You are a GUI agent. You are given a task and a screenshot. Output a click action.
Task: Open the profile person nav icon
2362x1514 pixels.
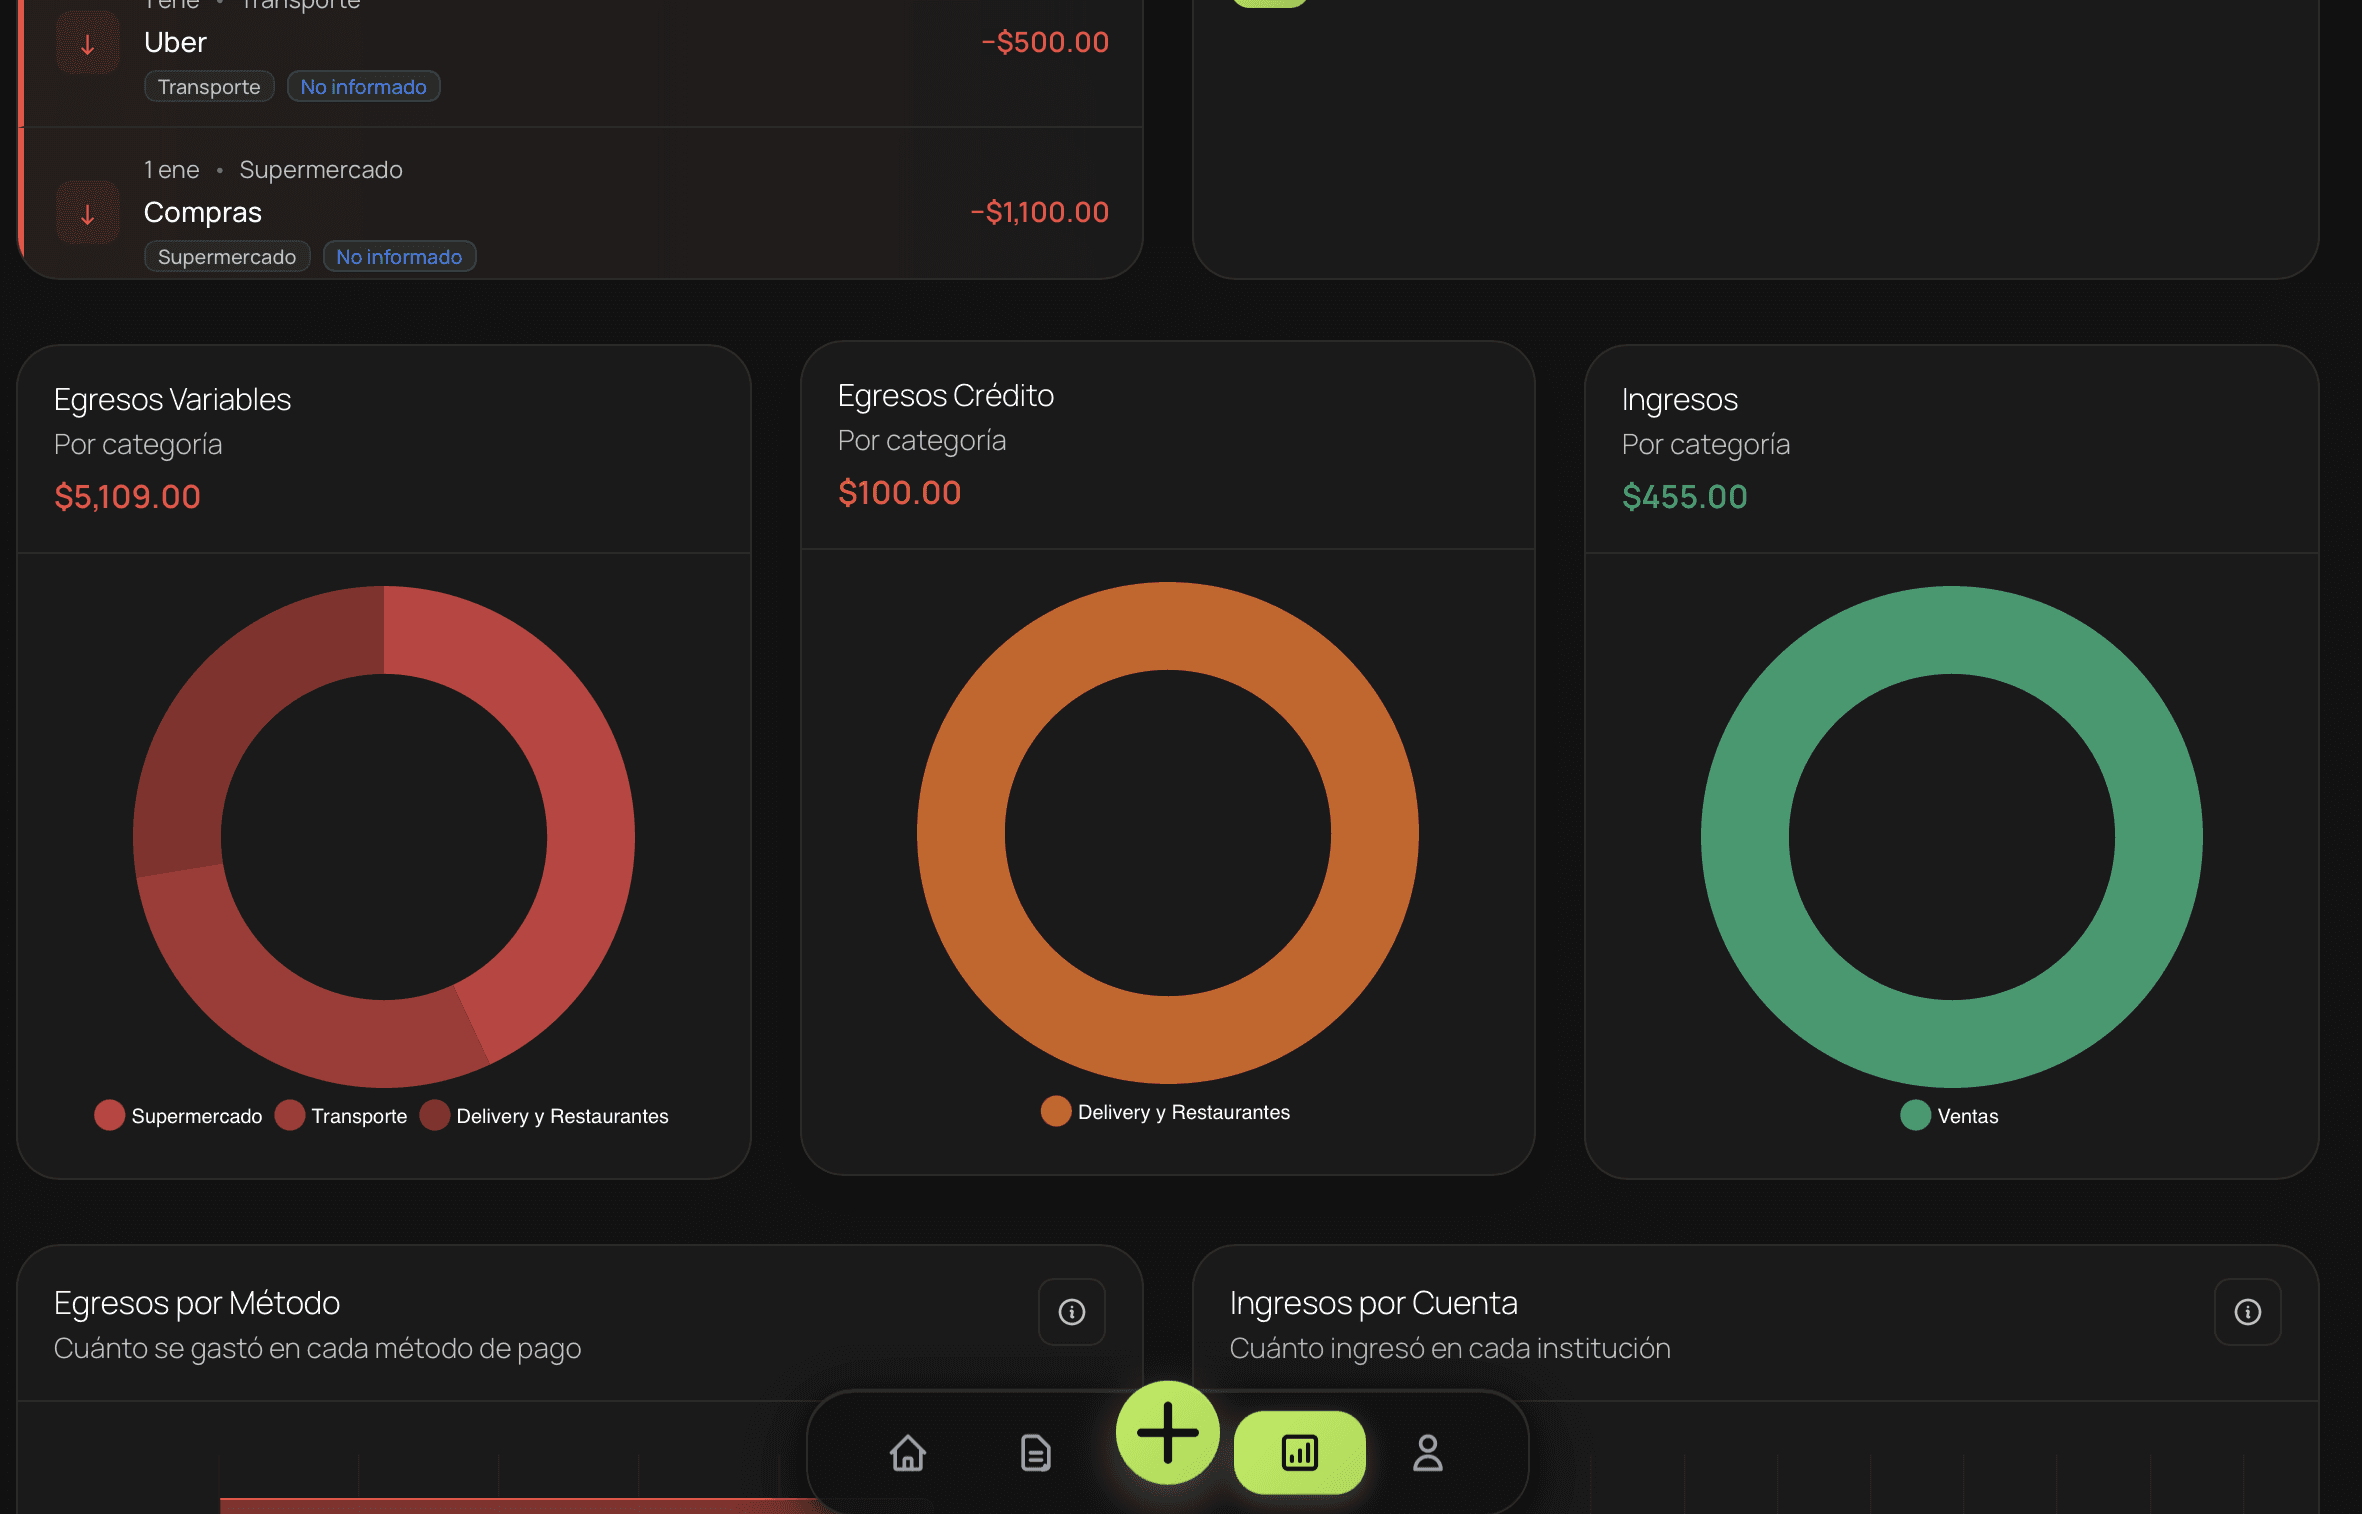[1427, 1452]
